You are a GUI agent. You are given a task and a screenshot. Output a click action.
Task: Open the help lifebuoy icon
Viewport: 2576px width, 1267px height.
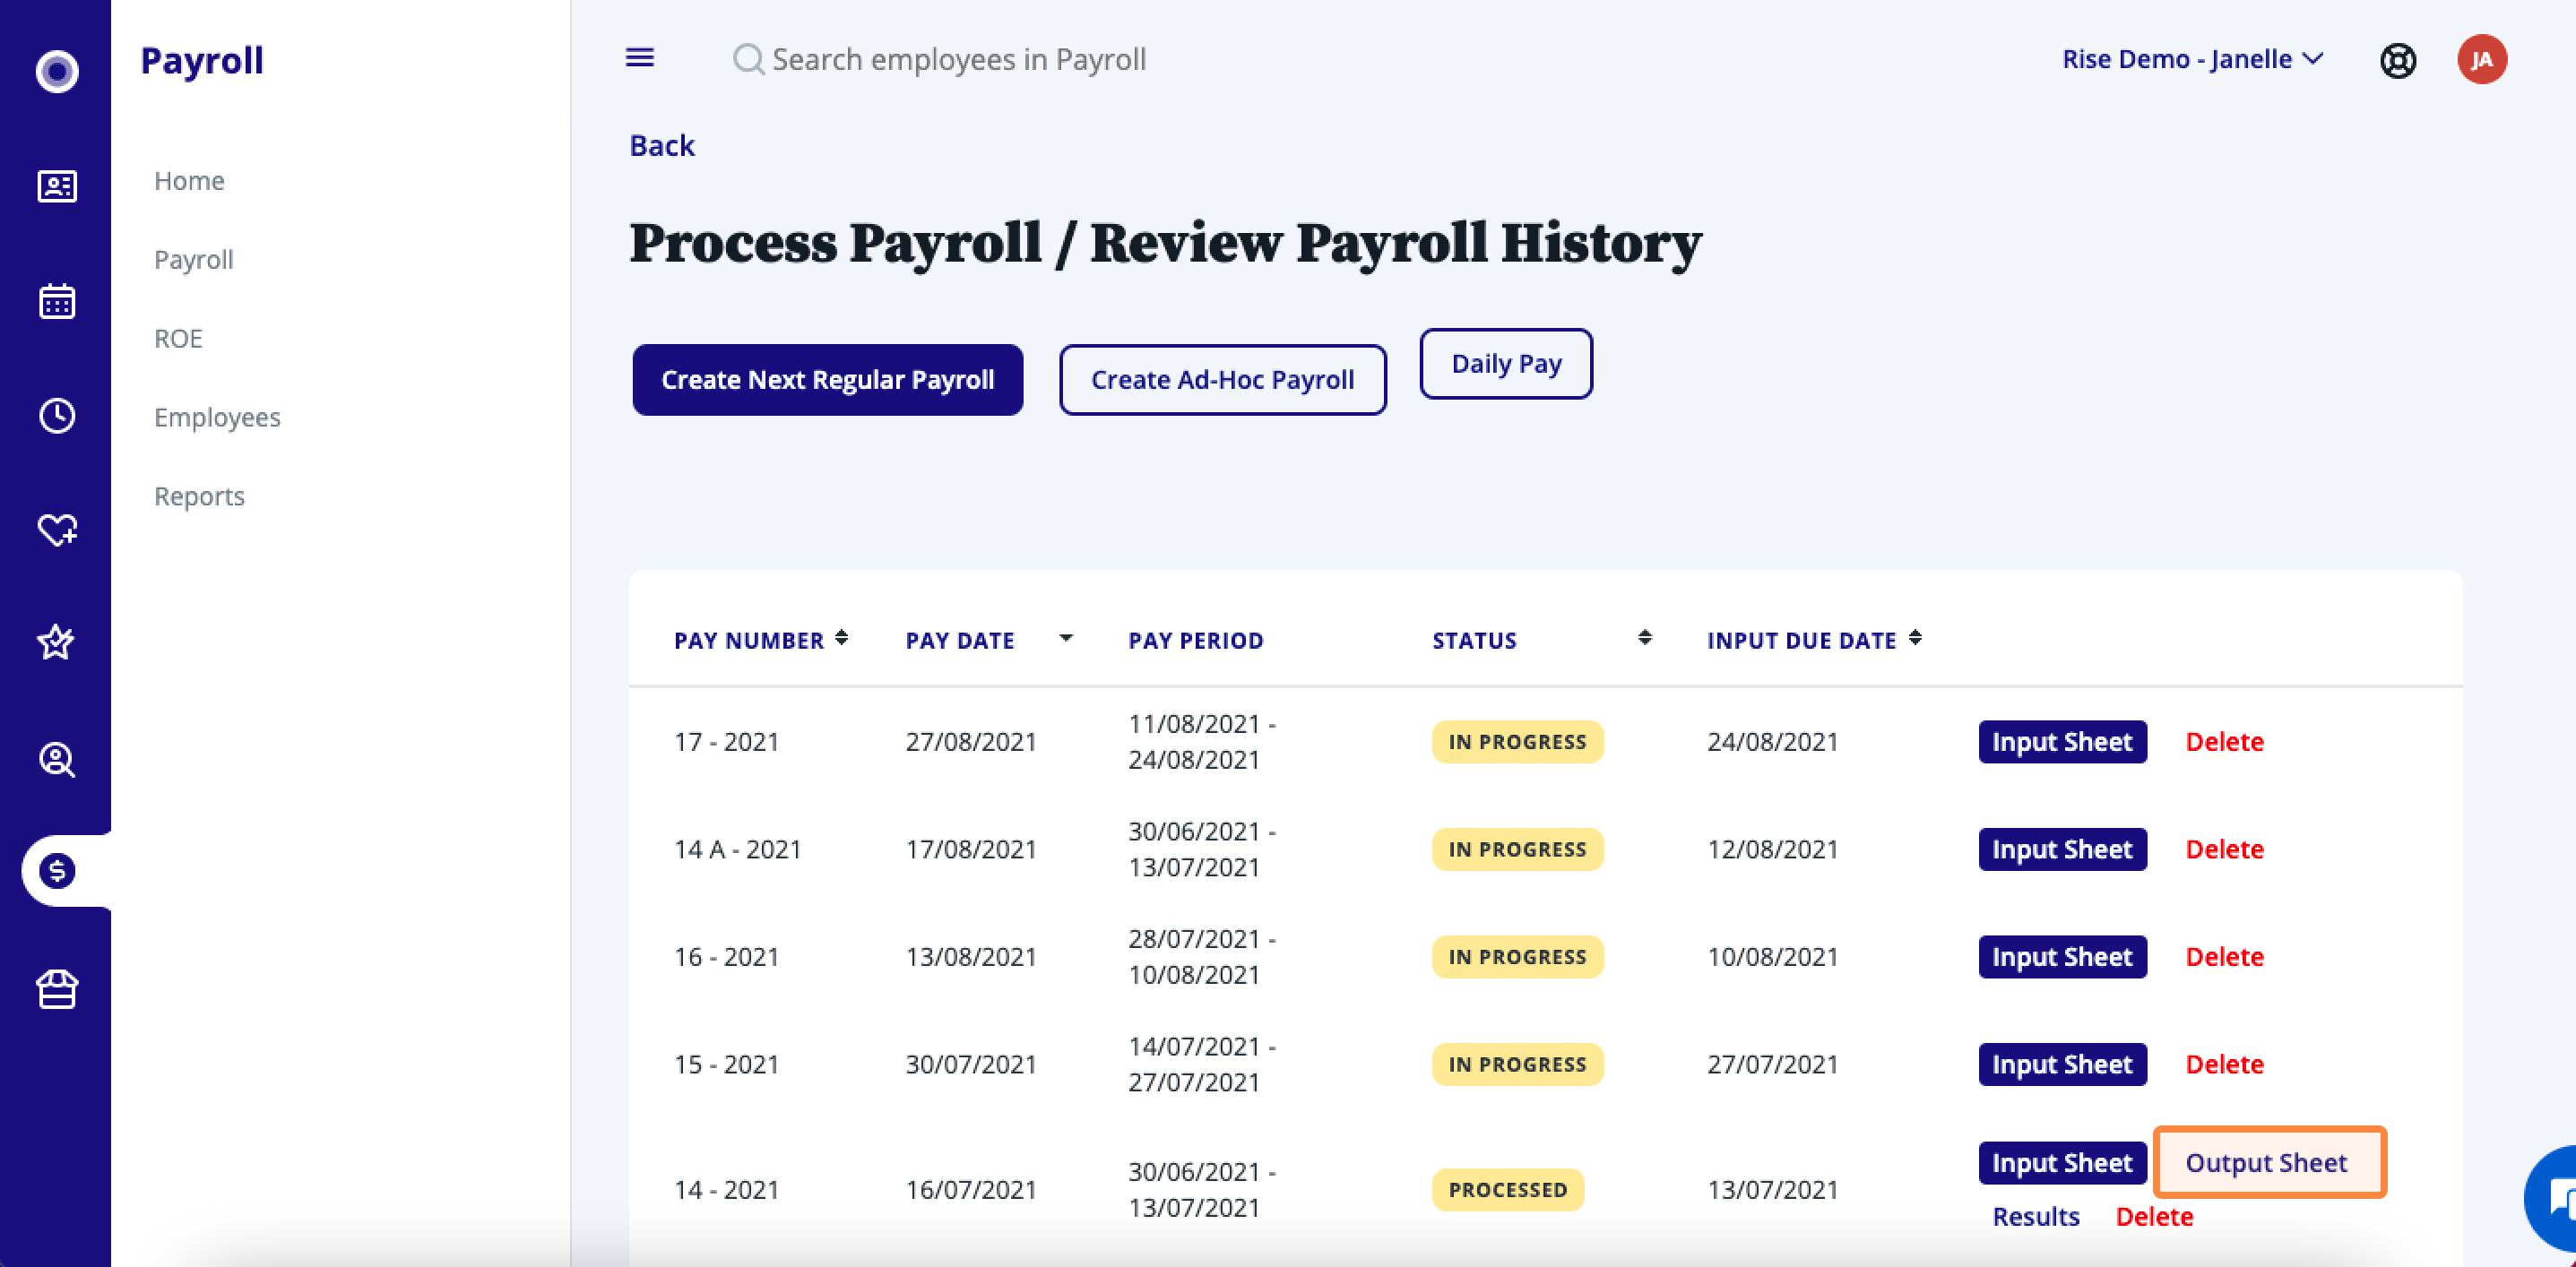tap(2398, 61)
